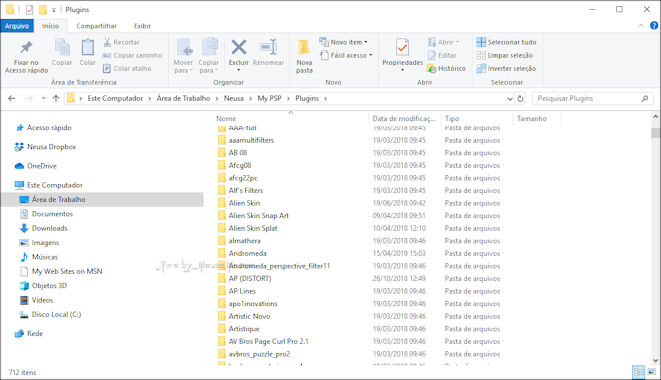661x380 pixels.
Task: Click the up-one-level arrow
Action: (56, 98)
